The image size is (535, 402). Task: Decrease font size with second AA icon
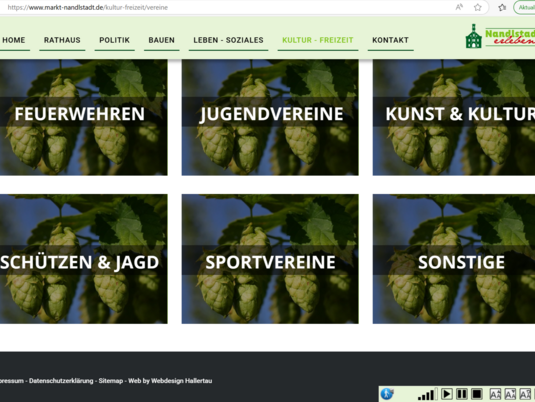click(510, 394)
